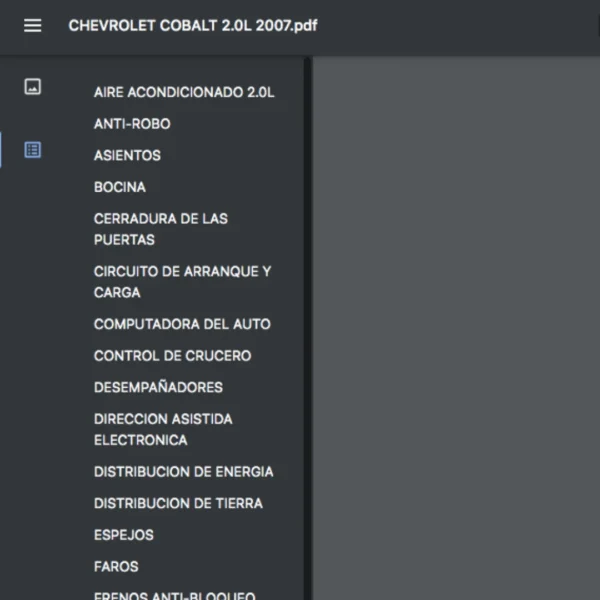The height and width of the screenshot is (600, 600).
Task: Open CERRADURA DE LAS PUERTAS bookmark
Action: click(160, 229)
